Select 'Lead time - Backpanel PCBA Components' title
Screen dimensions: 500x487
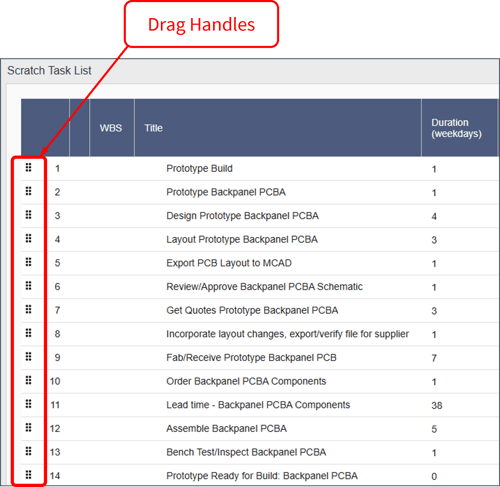[x=258, y=405]
